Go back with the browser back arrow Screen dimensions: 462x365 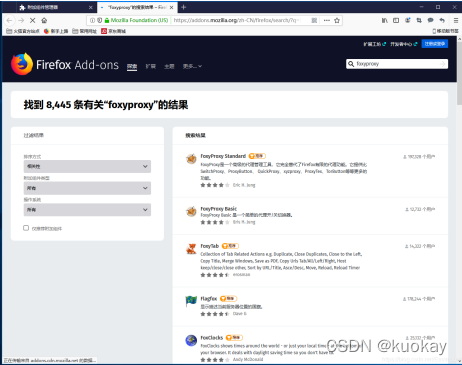pyautogui.click(x=9, y=20)
